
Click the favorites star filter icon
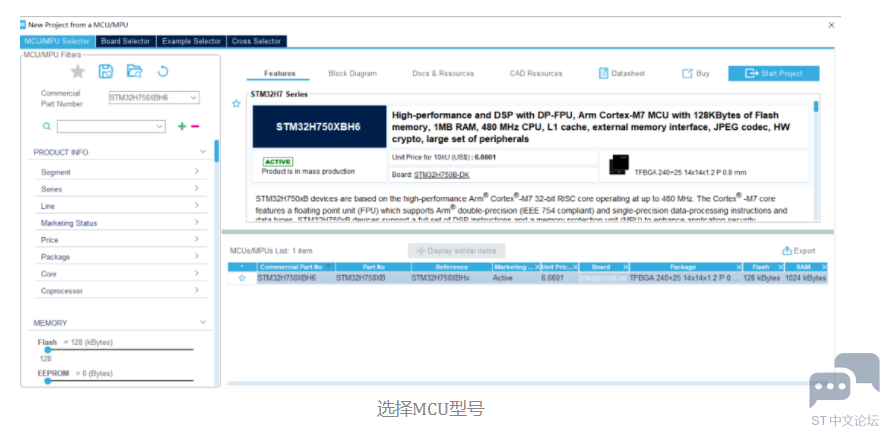78,71
